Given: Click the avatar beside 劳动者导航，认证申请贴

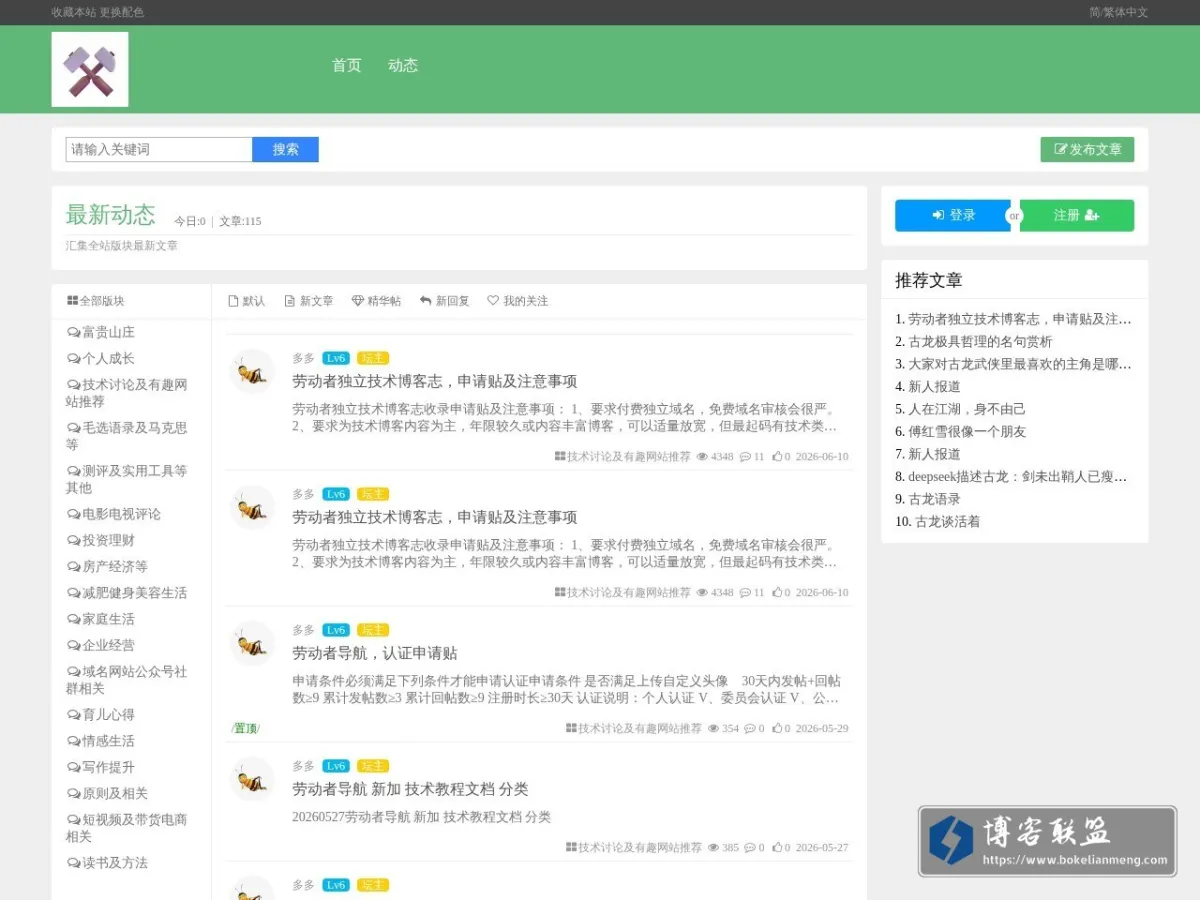Looking at the screenshot, I should click(252, 643).
